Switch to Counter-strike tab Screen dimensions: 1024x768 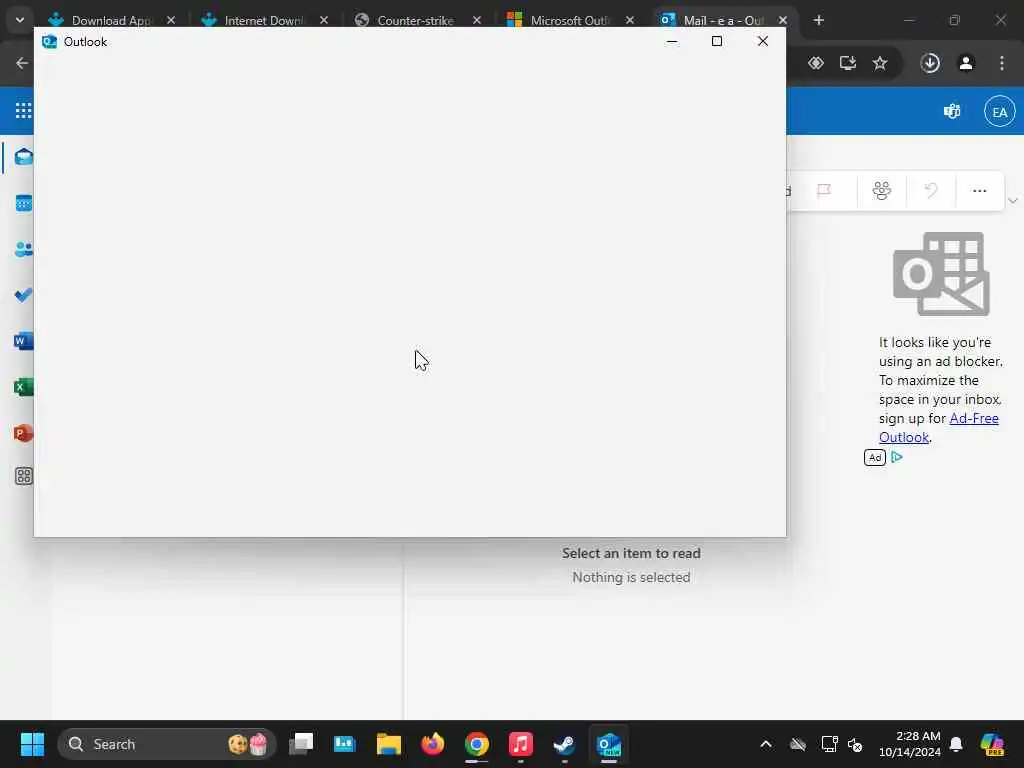tap(413, 20)
